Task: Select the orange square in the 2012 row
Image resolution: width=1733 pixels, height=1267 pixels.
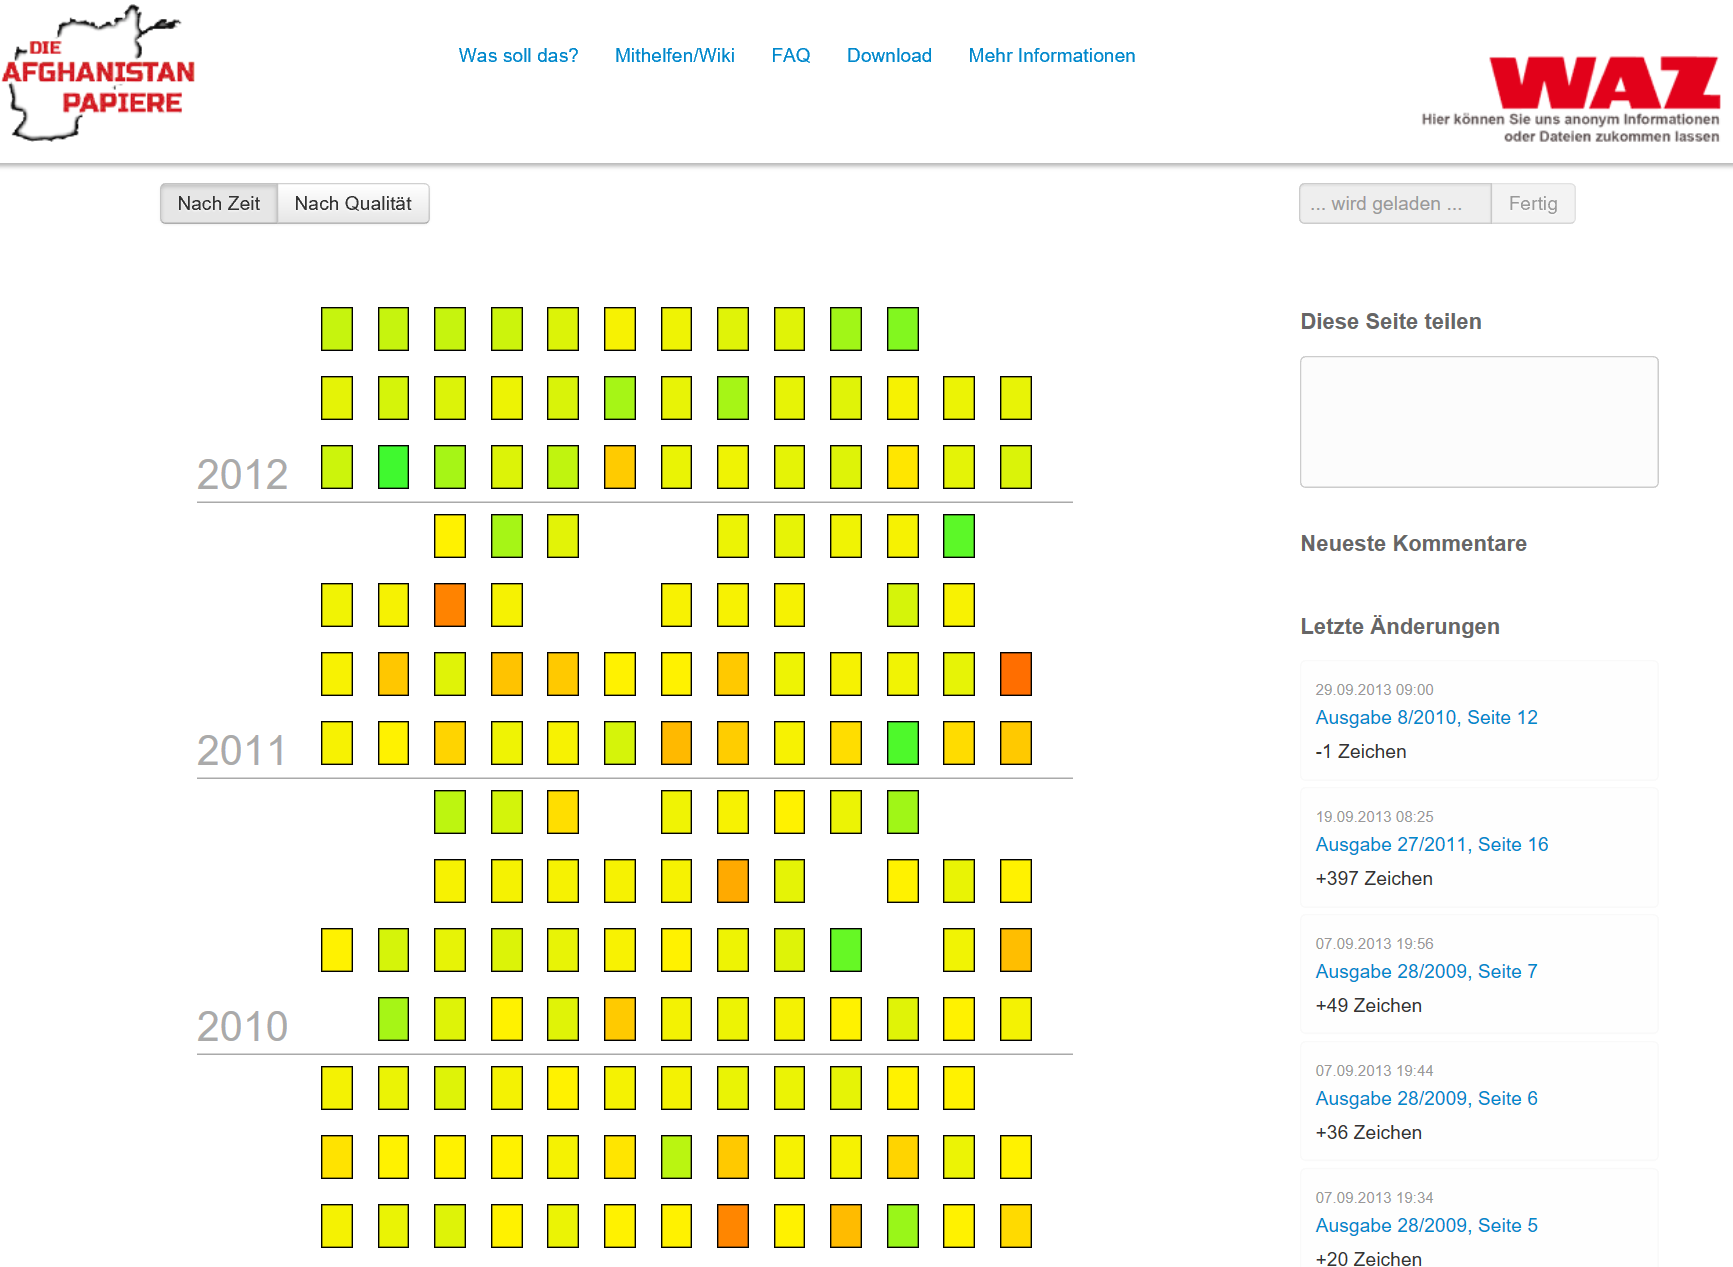Action: tap(620, 467)
